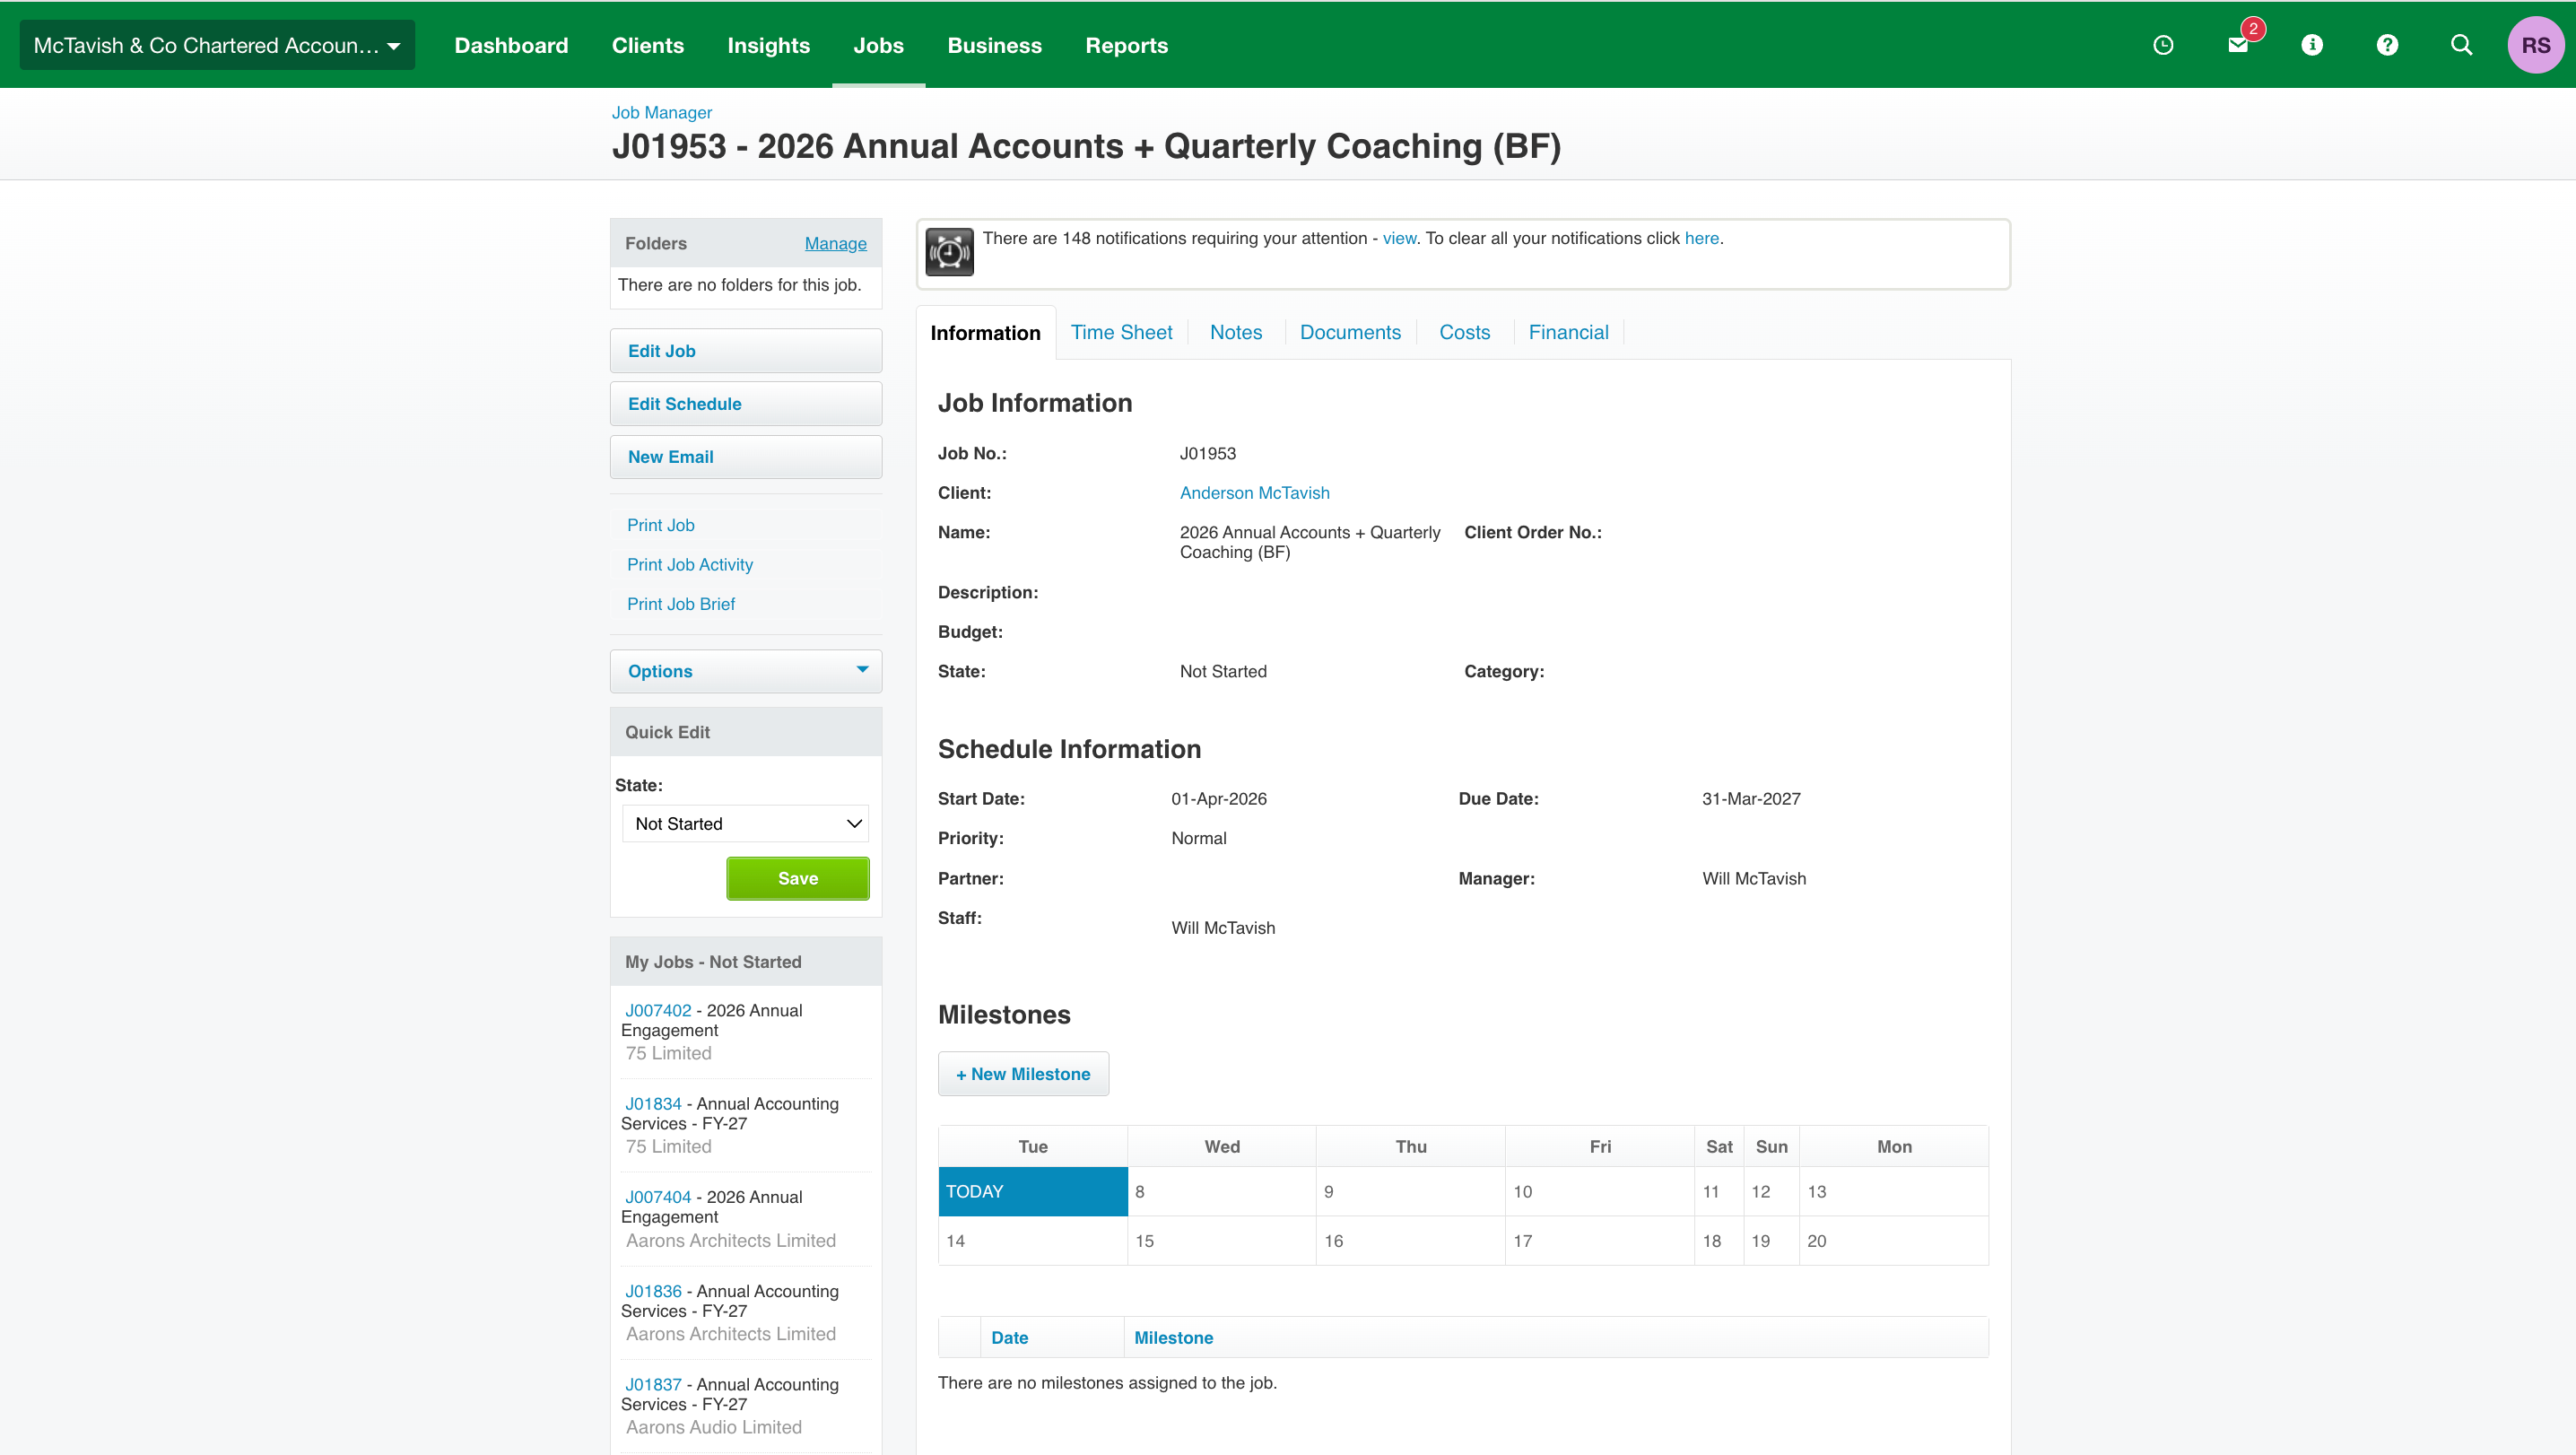
Task: Add a New Milestone
Action: click(x=1023, y=1074)
